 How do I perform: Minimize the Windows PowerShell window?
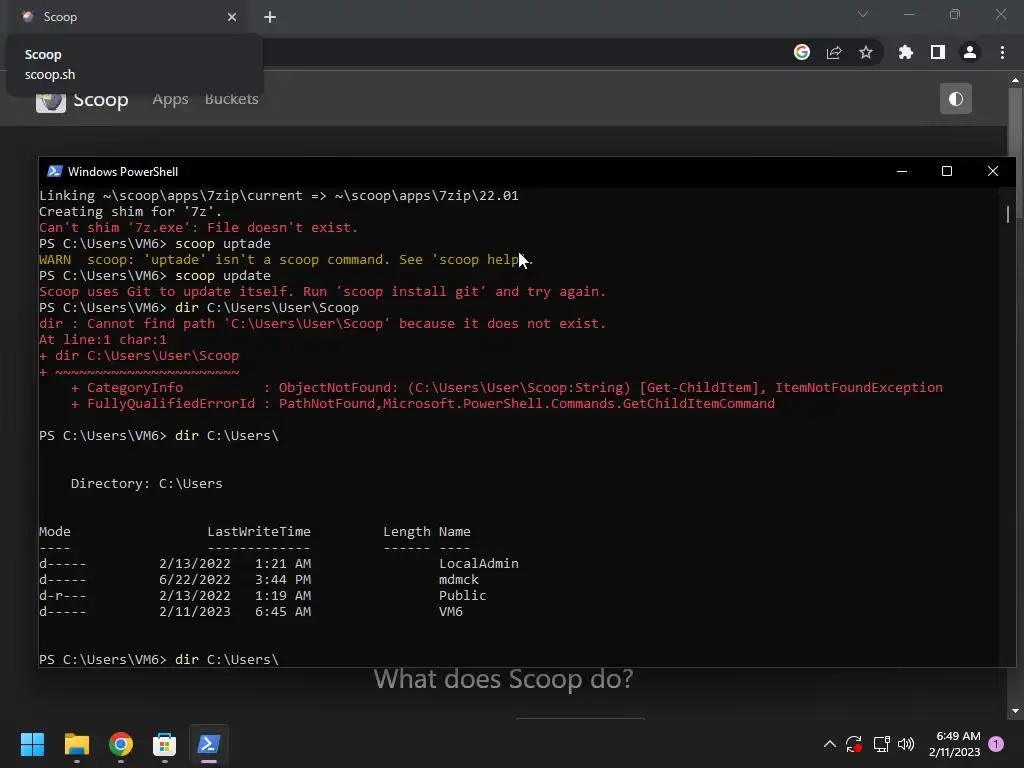pos(902,171)
